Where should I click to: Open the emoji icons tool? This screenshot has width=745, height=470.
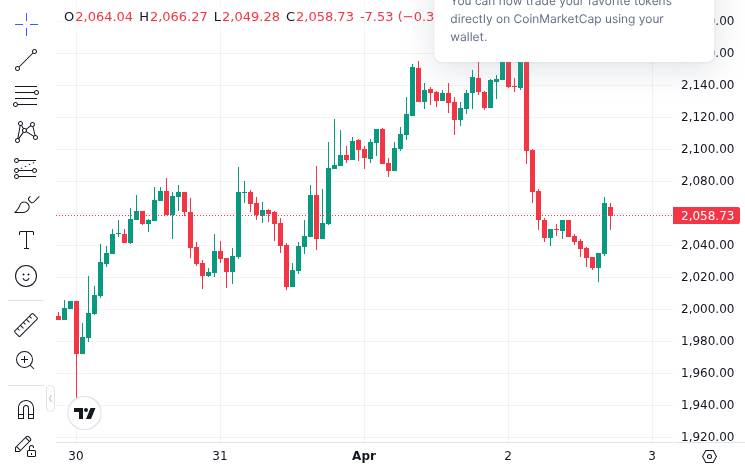26,275
